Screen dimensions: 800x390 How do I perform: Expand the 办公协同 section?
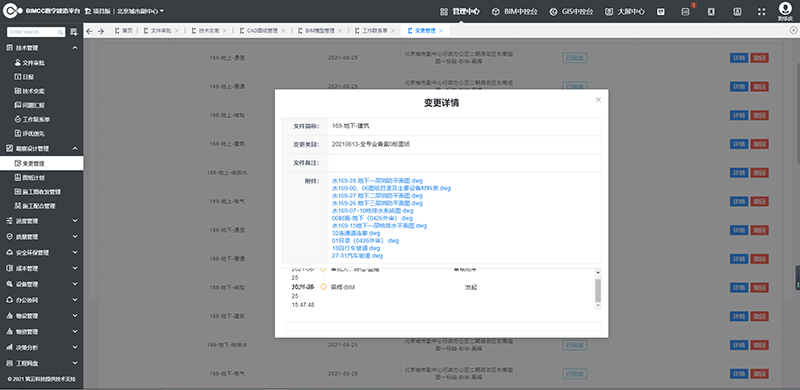(42, 300)
